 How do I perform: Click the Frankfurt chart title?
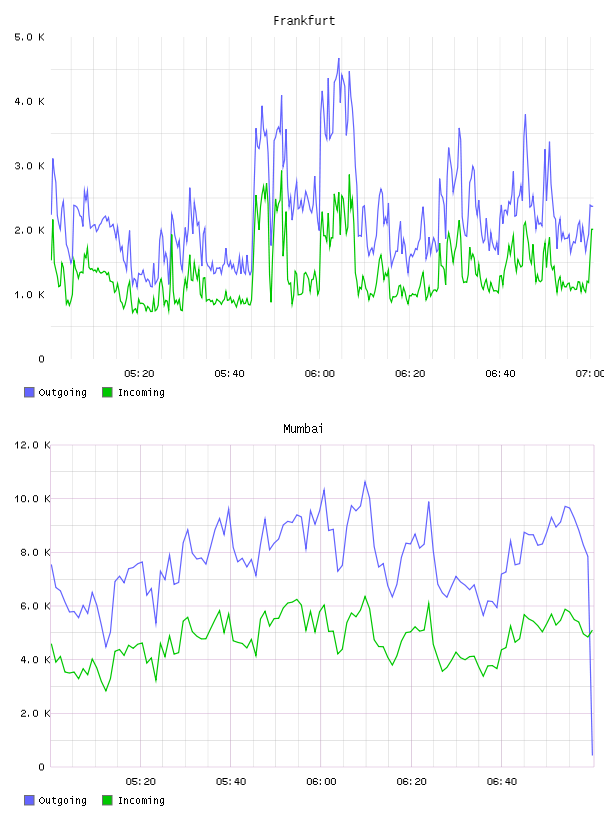pos(304,21)
